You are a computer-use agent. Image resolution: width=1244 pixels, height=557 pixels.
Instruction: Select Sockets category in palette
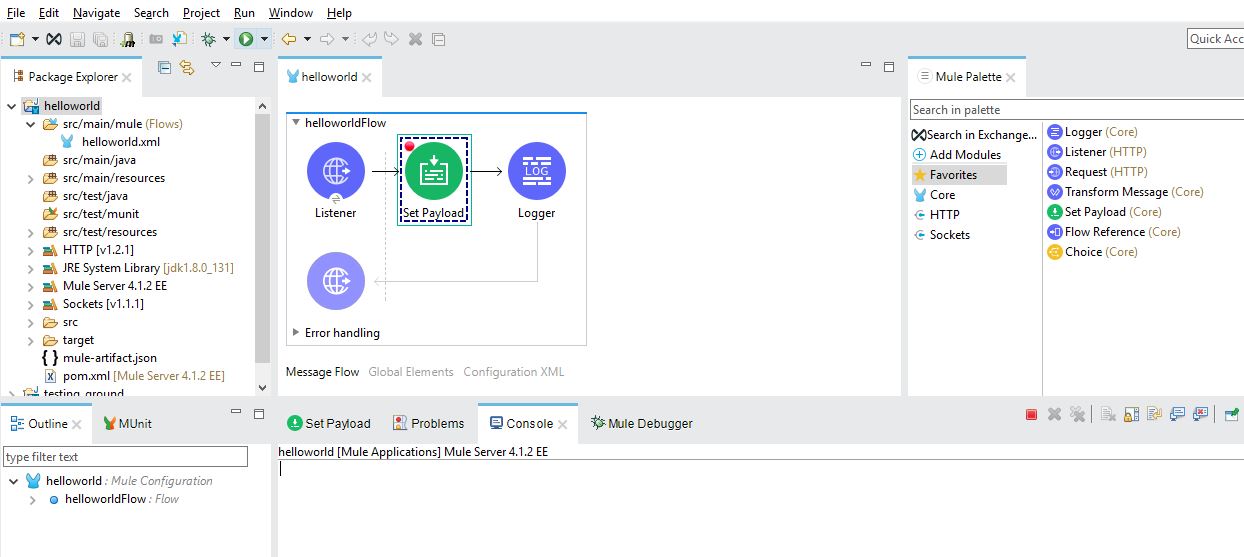(941, 235)
